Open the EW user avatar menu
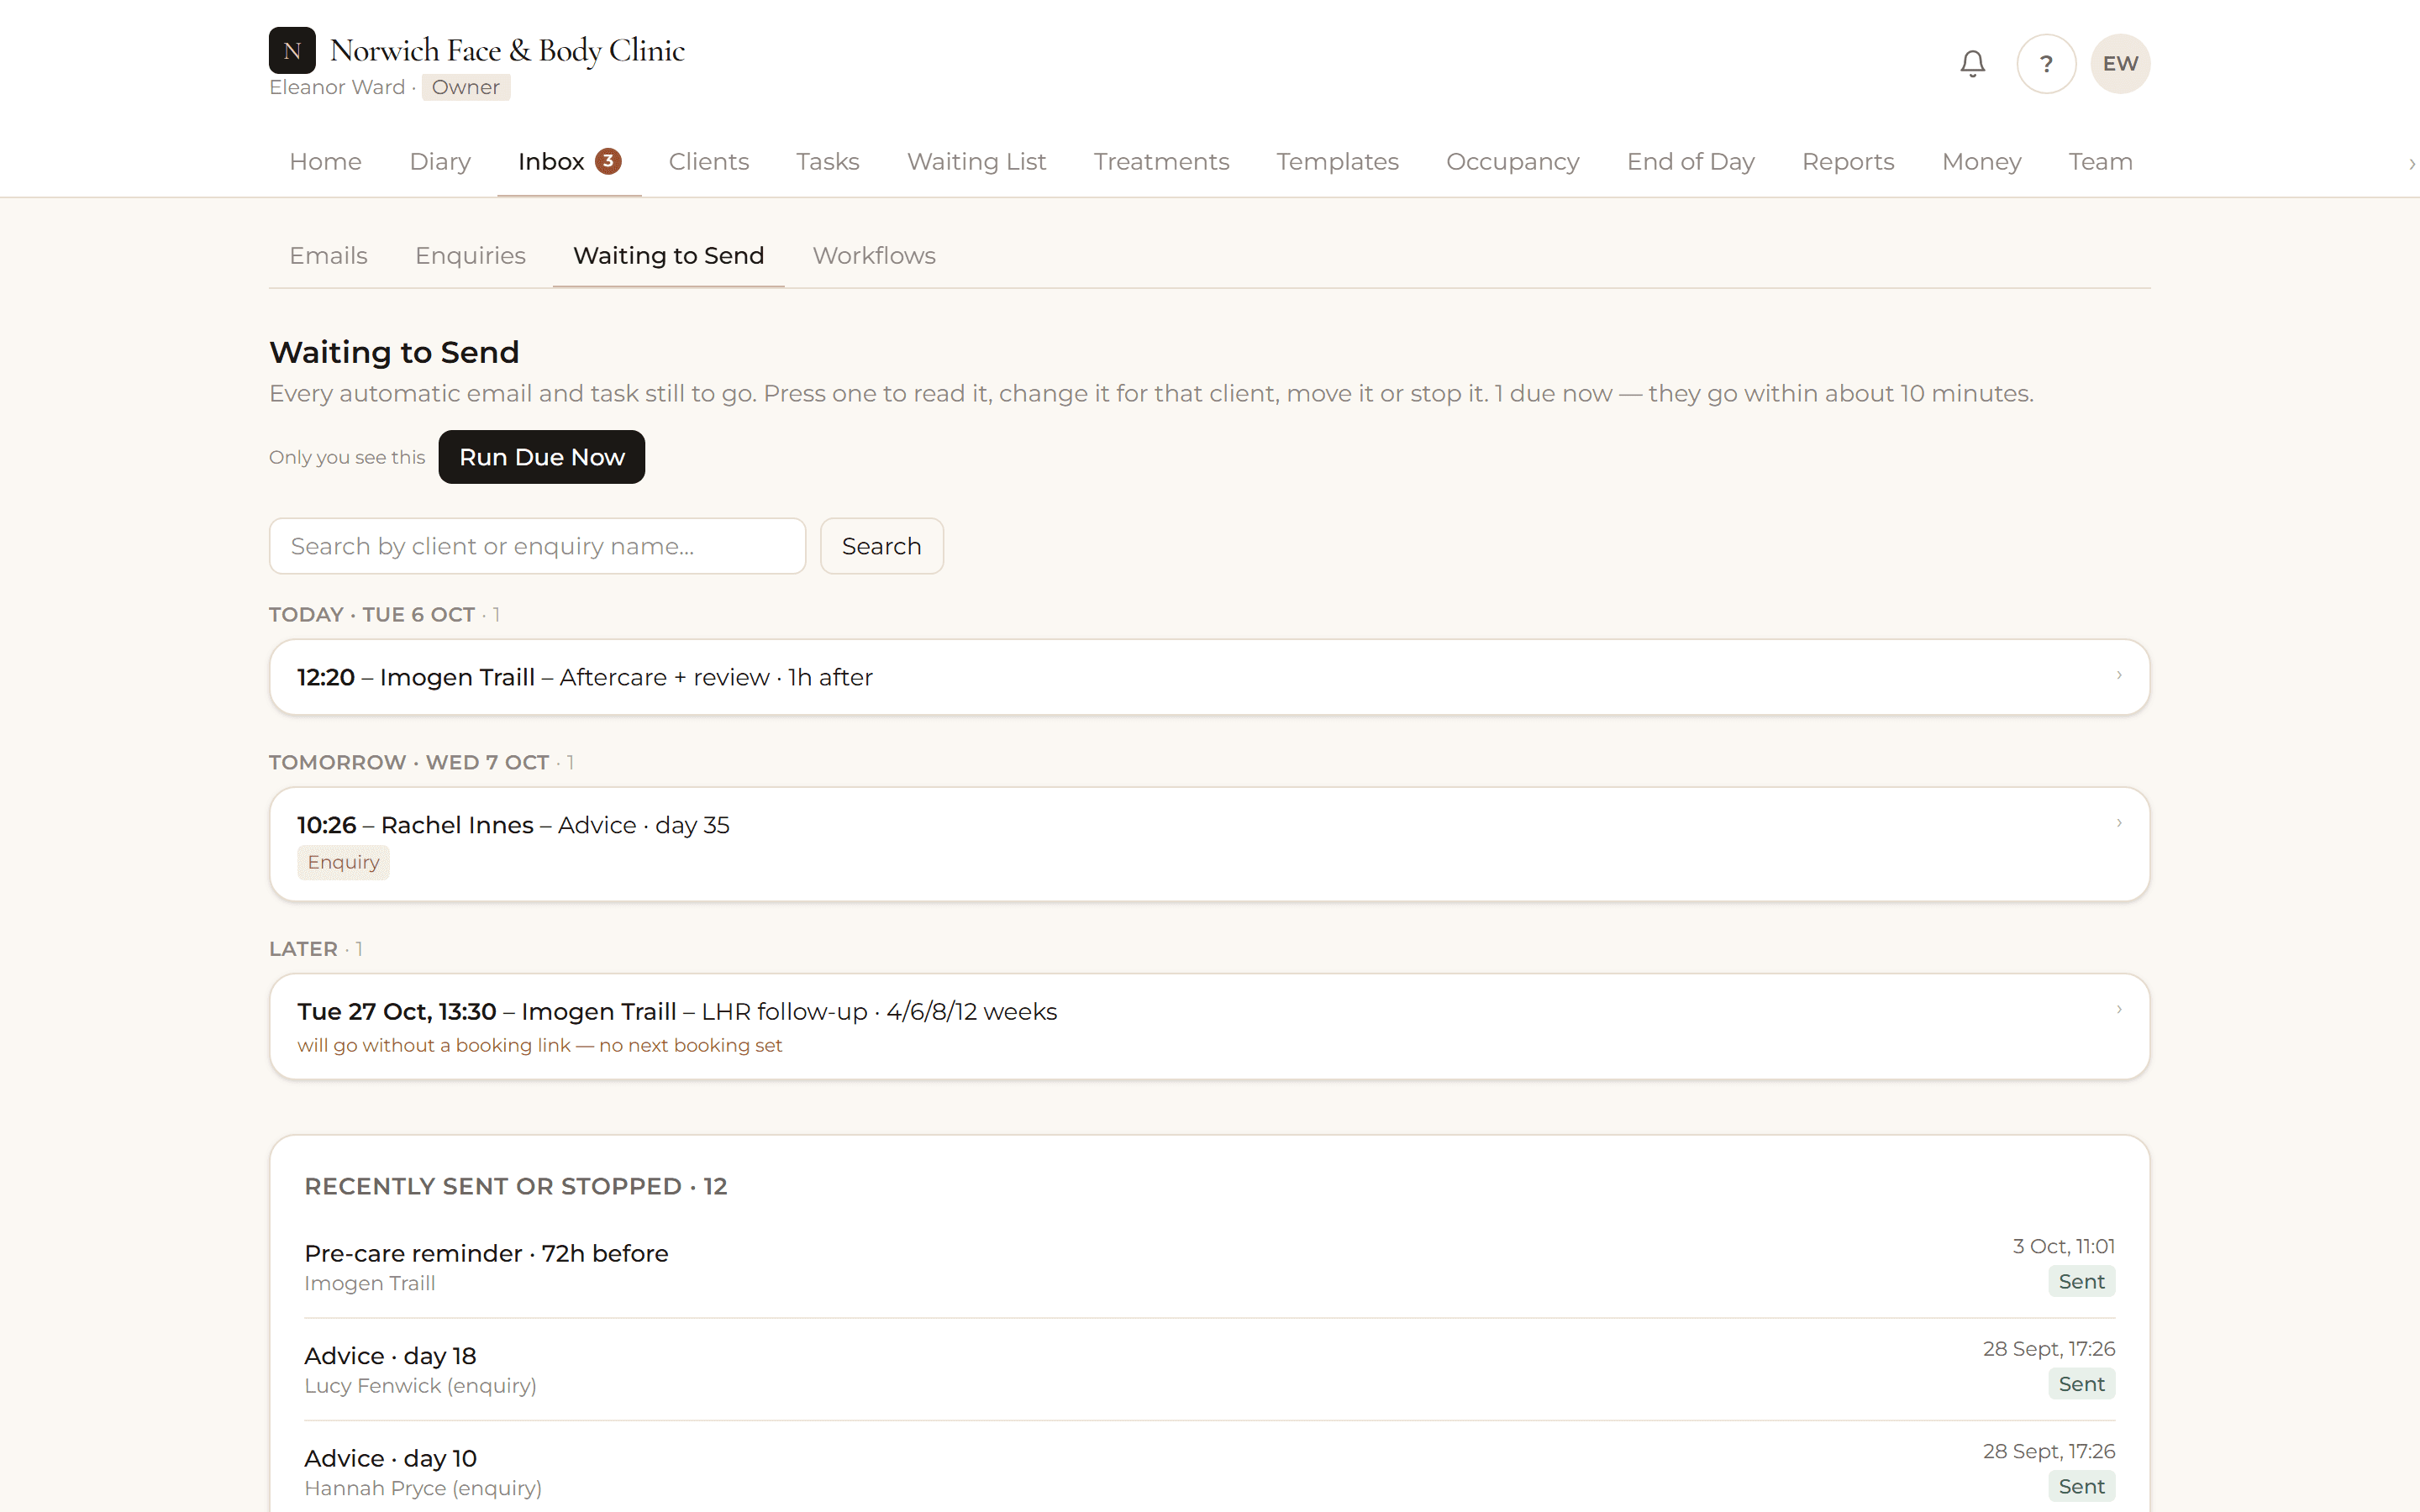 coord(2120,64)
